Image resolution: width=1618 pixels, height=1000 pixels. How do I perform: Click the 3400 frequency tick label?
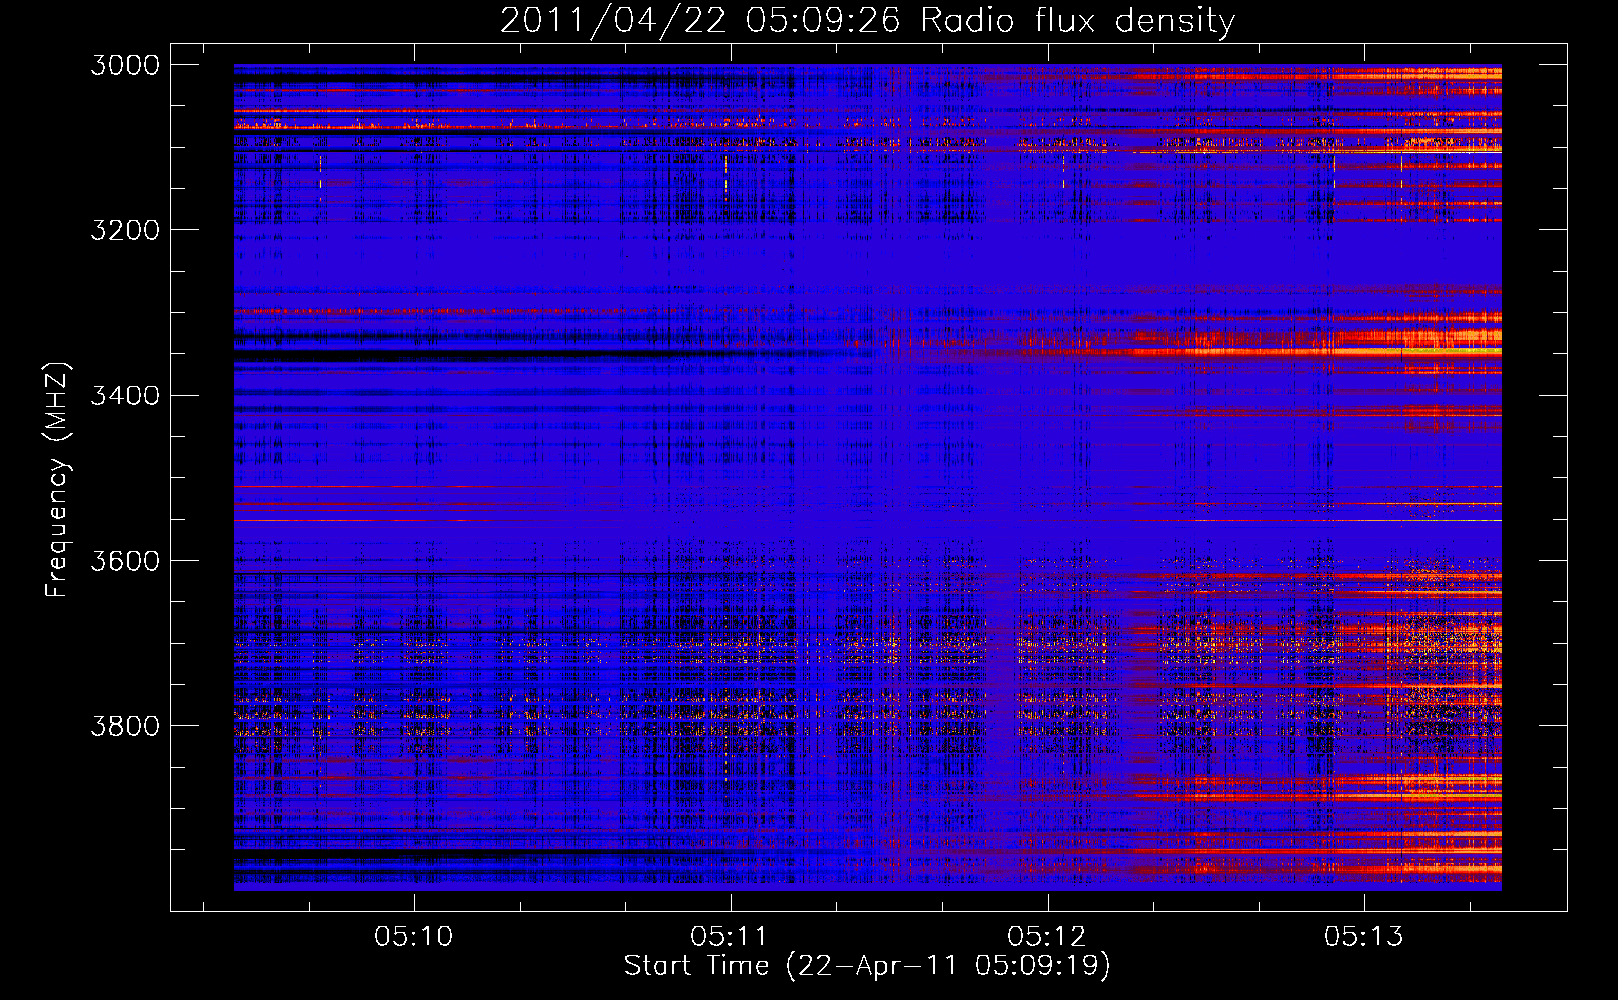click(x=125, y=395)
